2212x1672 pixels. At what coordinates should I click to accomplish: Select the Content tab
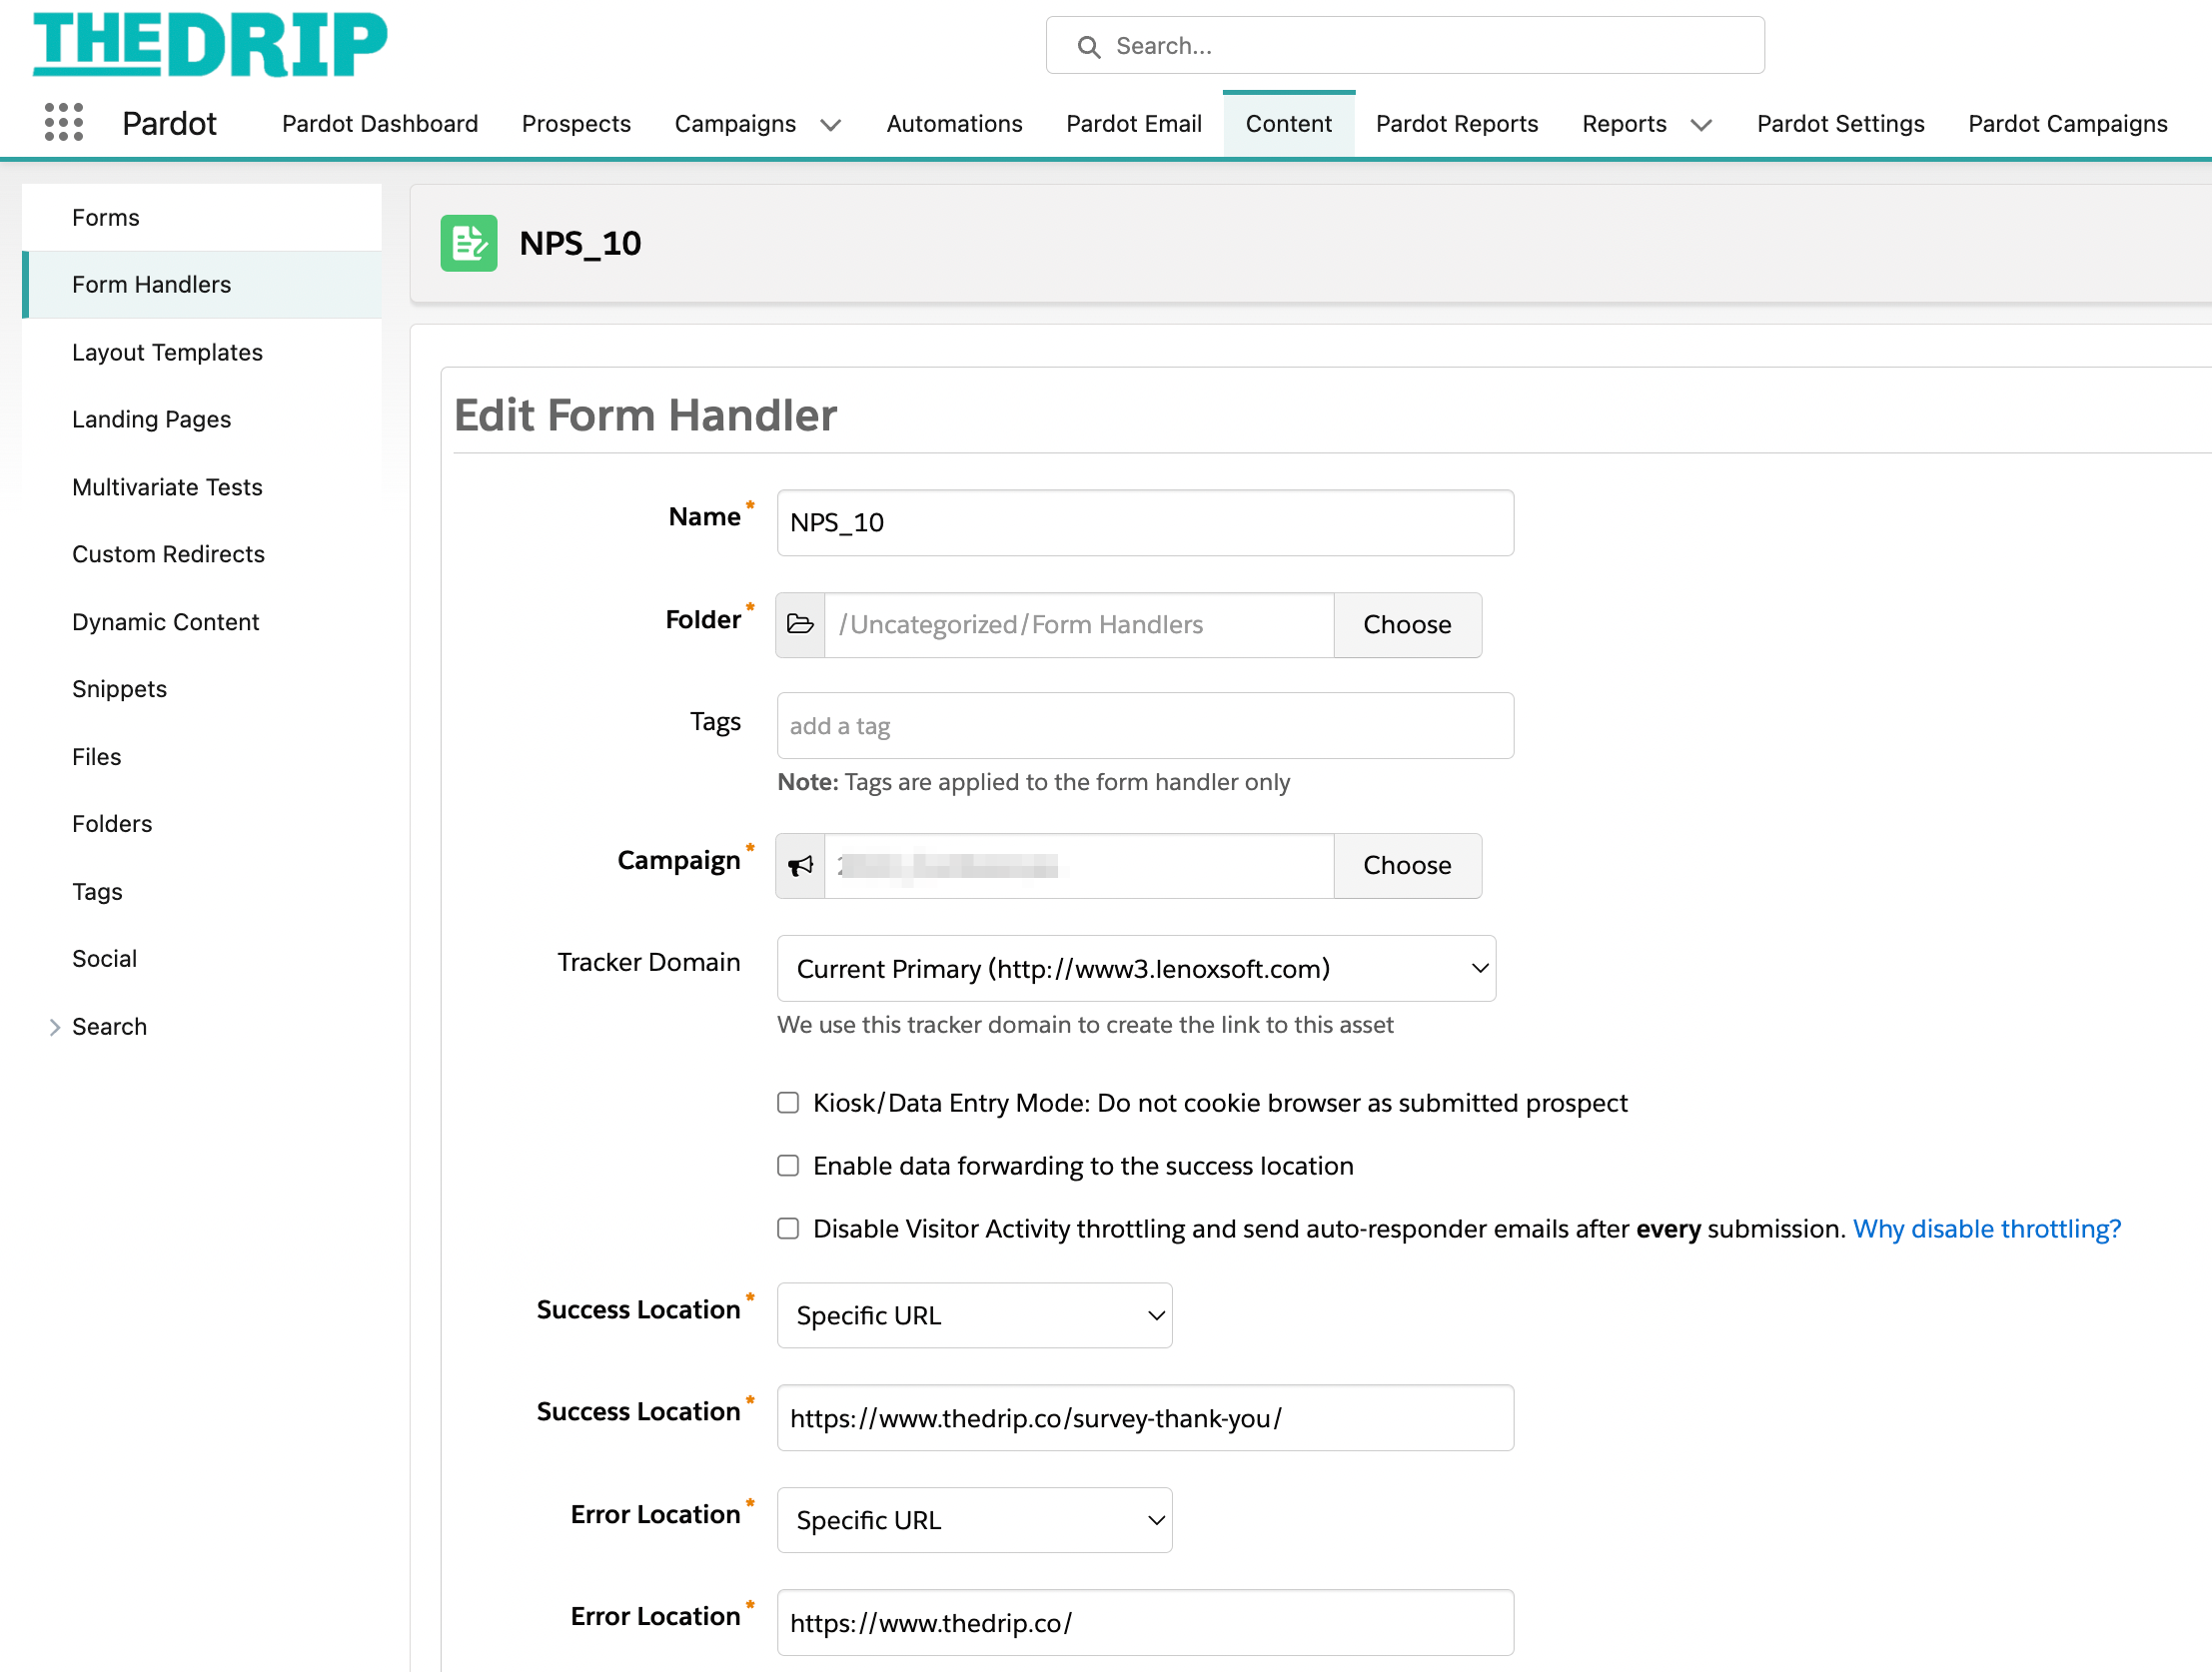tap(1289, 124)
